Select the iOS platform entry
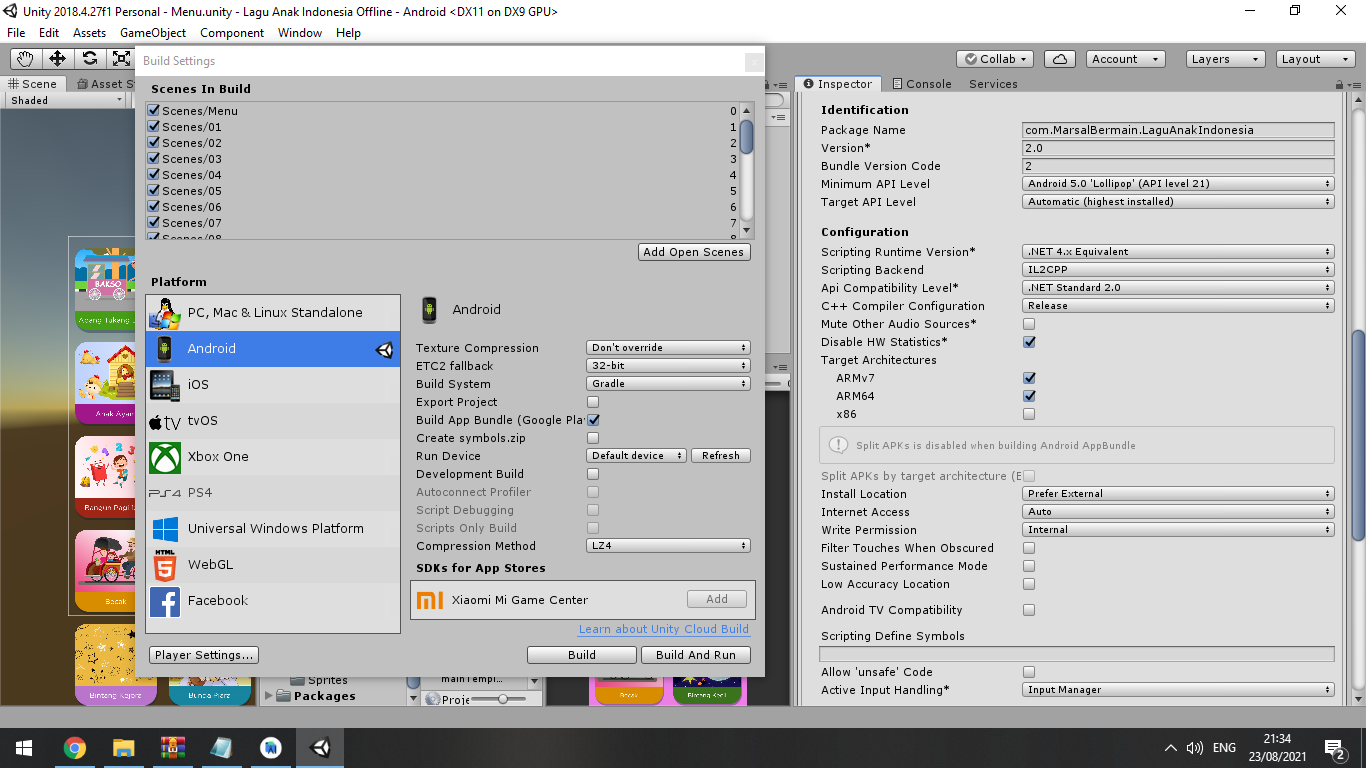This screenshot has height=768, width=1366. coord(273,385)
